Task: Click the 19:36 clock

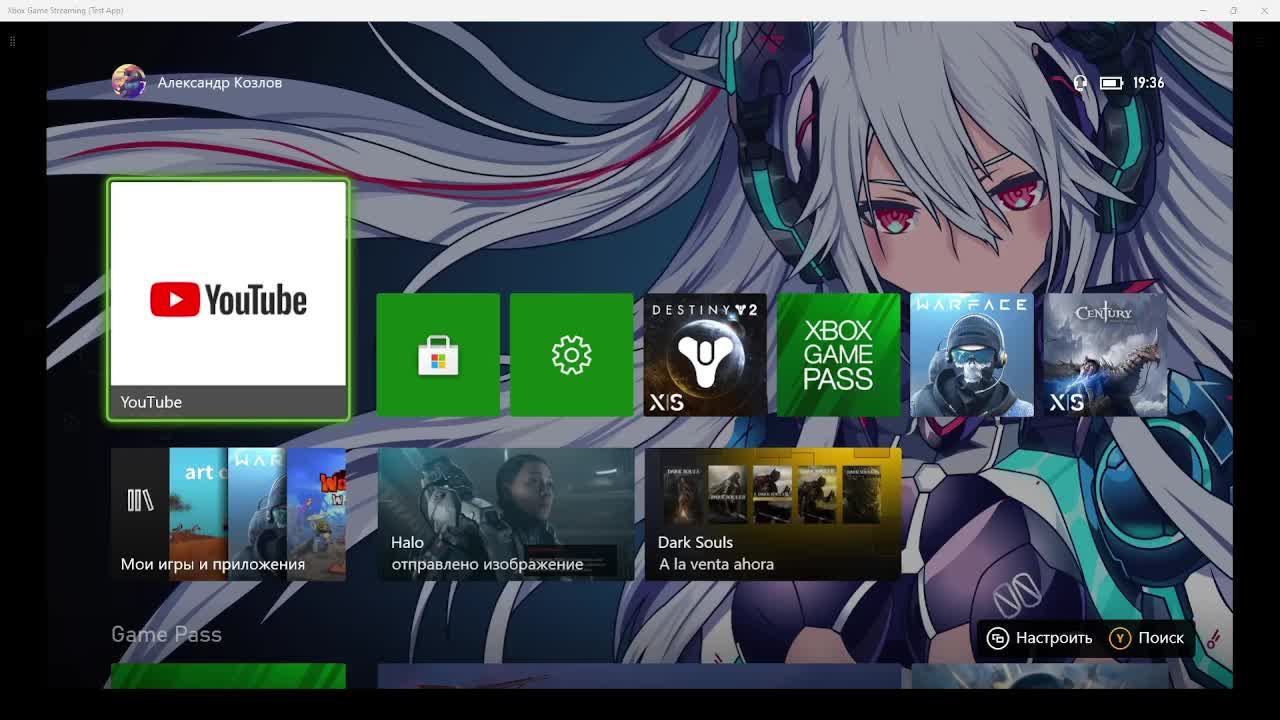Action: pyautogui.click(x=1148, y=83)
